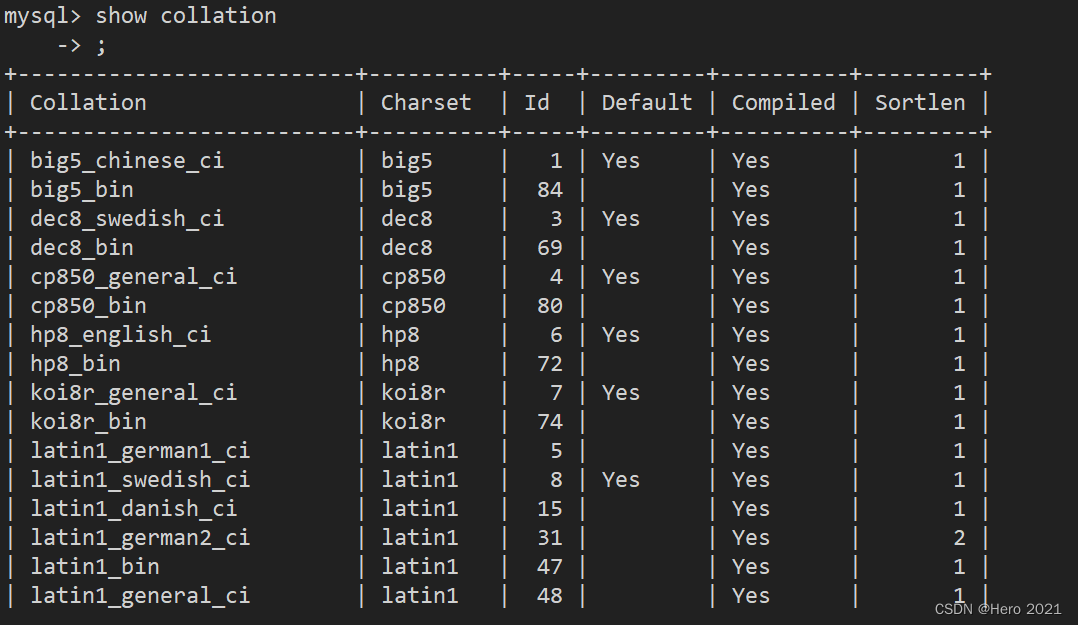
Task: Click the Sortlen column header
Action: (920, 102)
